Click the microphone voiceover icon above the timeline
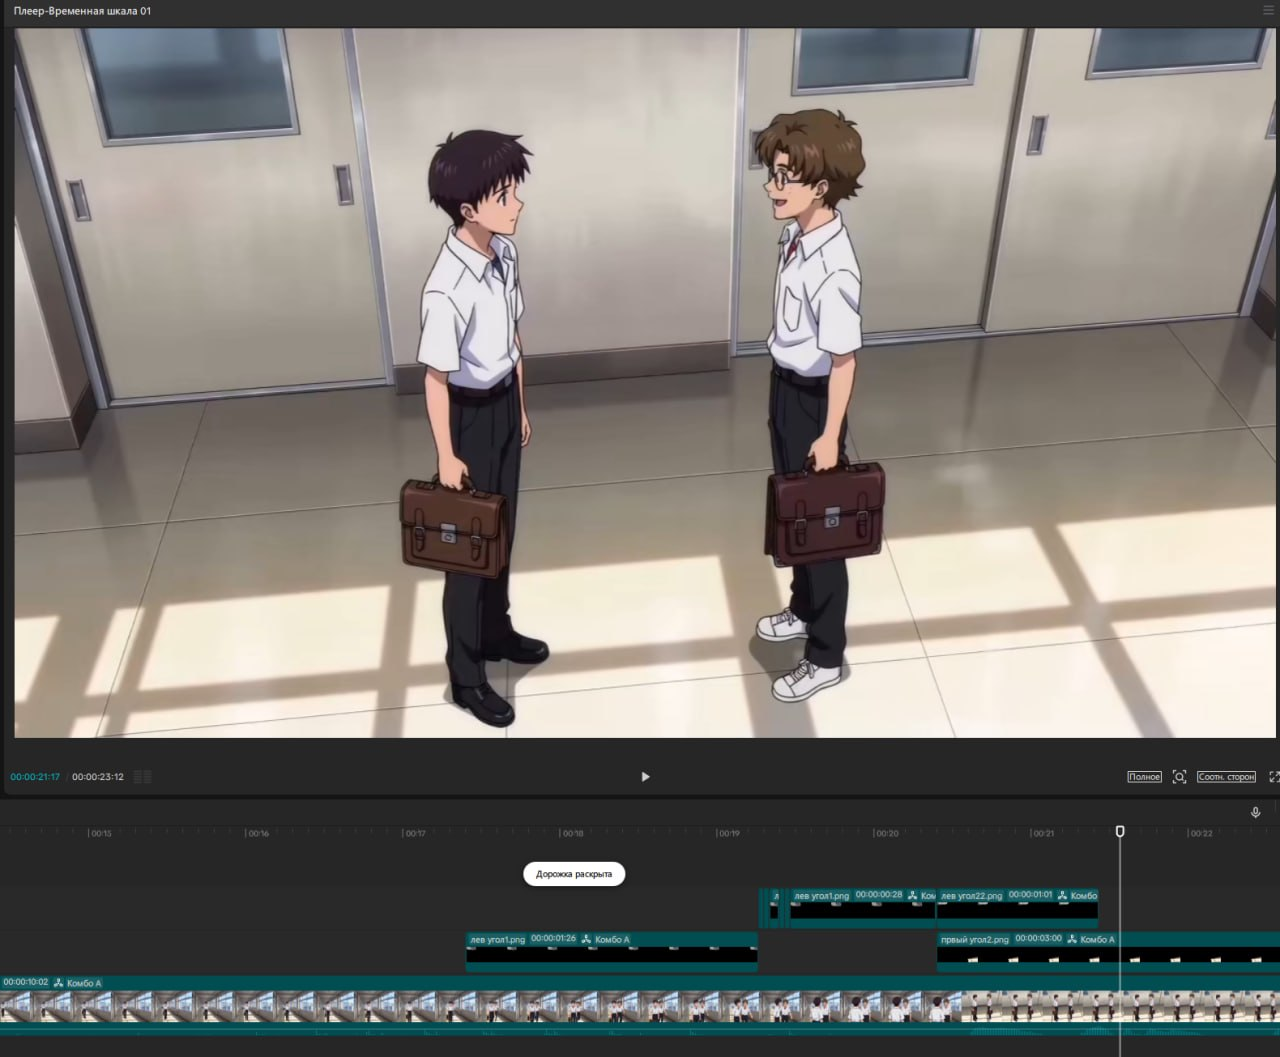This screenshot has height=1057, width=1280. (1256, 812)
